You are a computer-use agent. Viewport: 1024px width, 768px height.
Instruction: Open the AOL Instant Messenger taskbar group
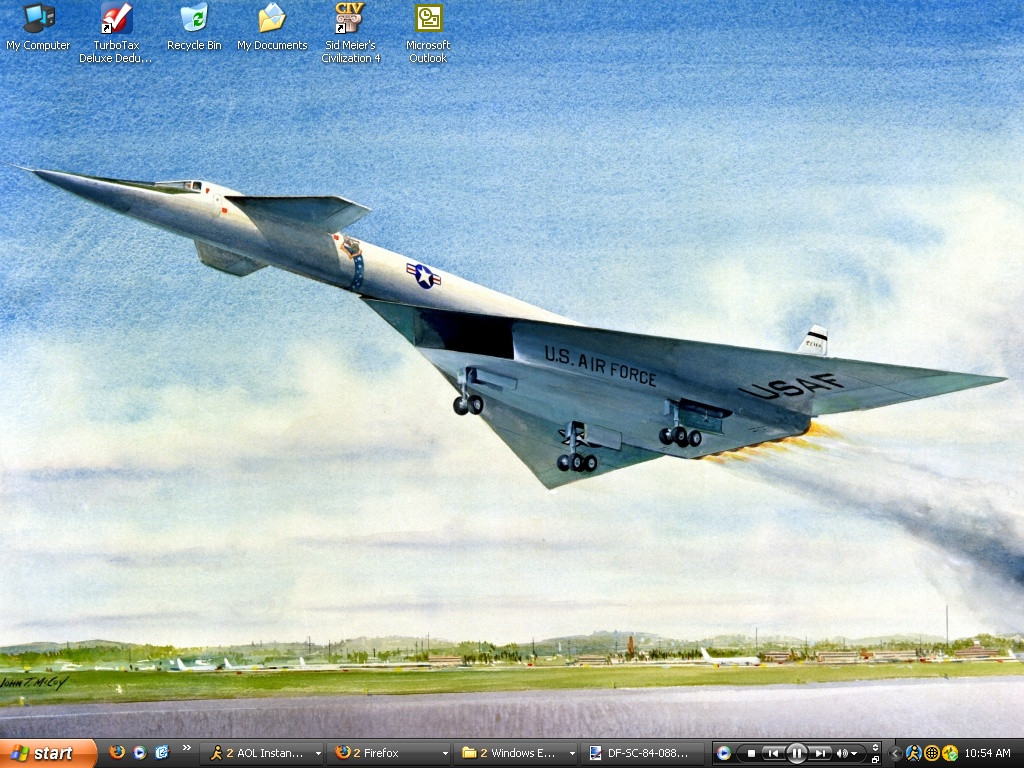[x=262, y=753]
